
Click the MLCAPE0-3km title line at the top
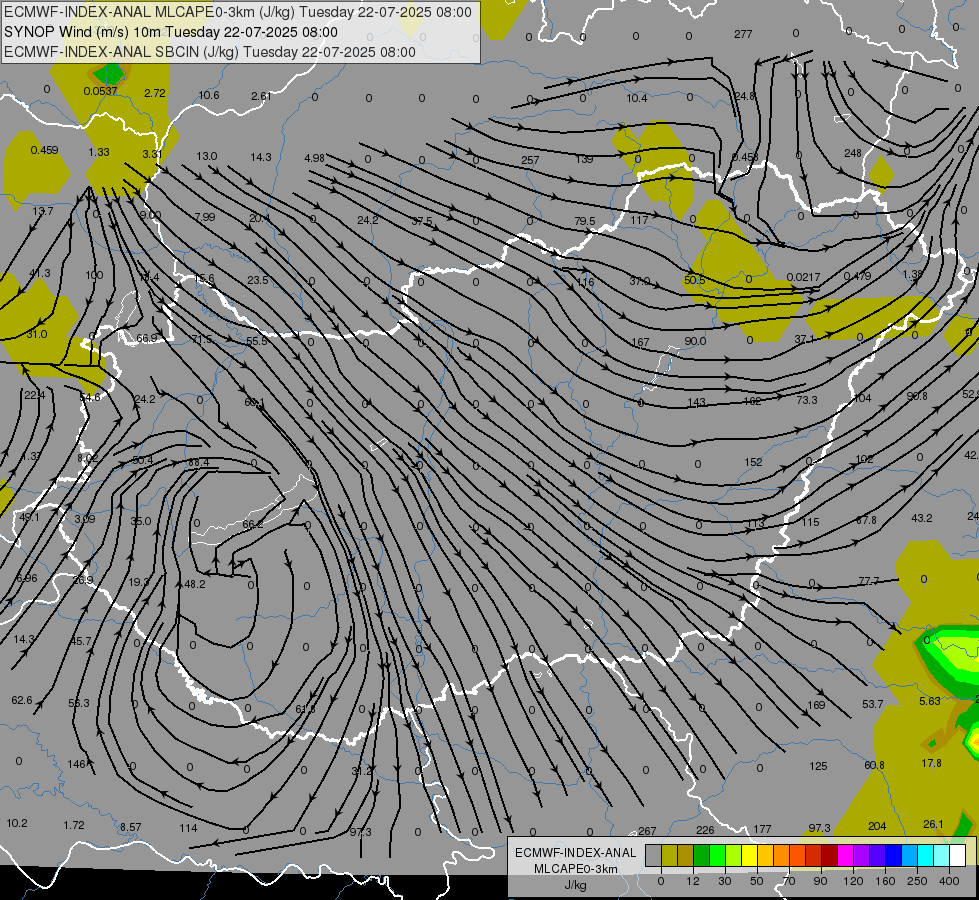[238, 12]
